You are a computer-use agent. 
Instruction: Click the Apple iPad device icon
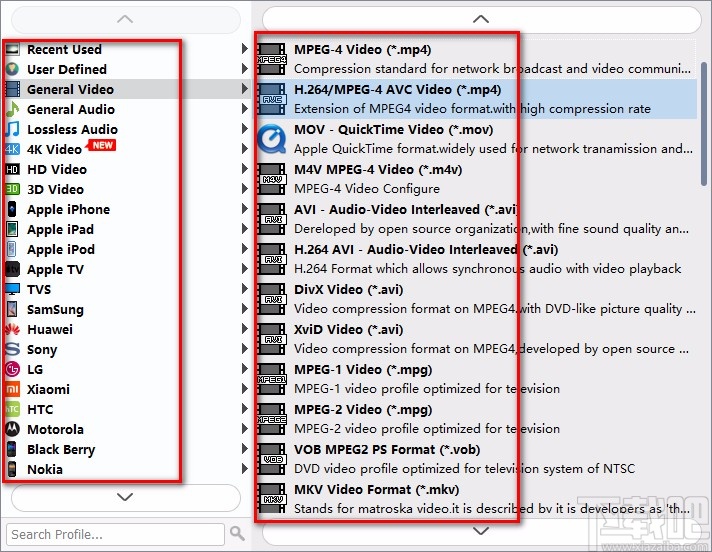click(x=12, y=229)
